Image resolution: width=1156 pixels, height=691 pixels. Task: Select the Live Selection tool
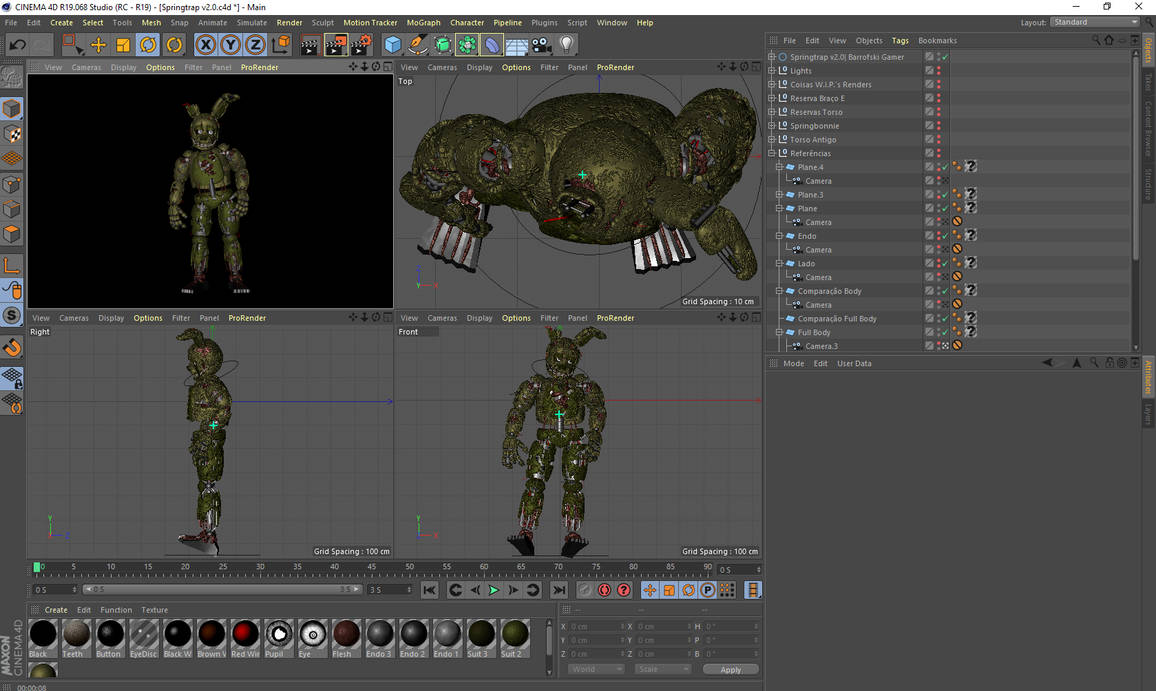(x=72, y=45)
